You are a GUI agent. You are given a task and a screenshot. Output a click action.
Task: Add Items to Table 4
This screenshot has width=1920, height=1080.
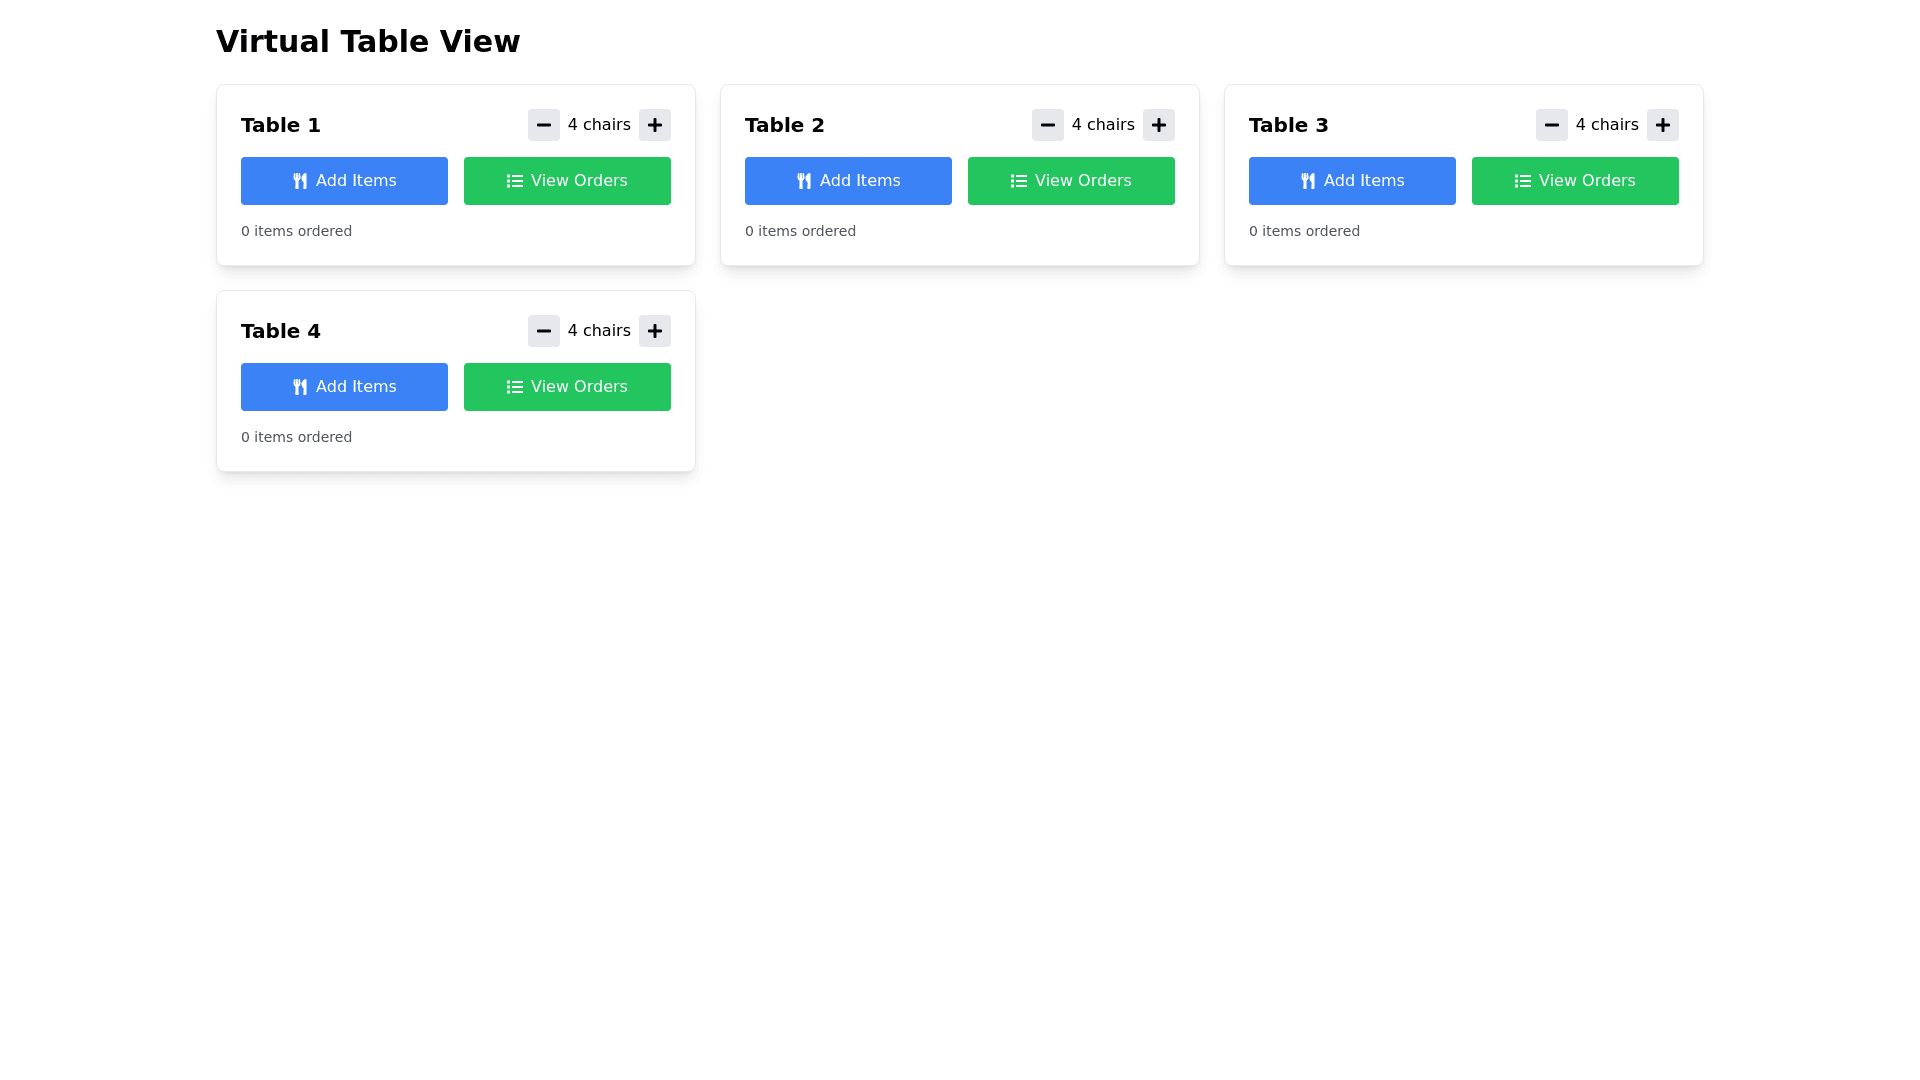point(344,387)
